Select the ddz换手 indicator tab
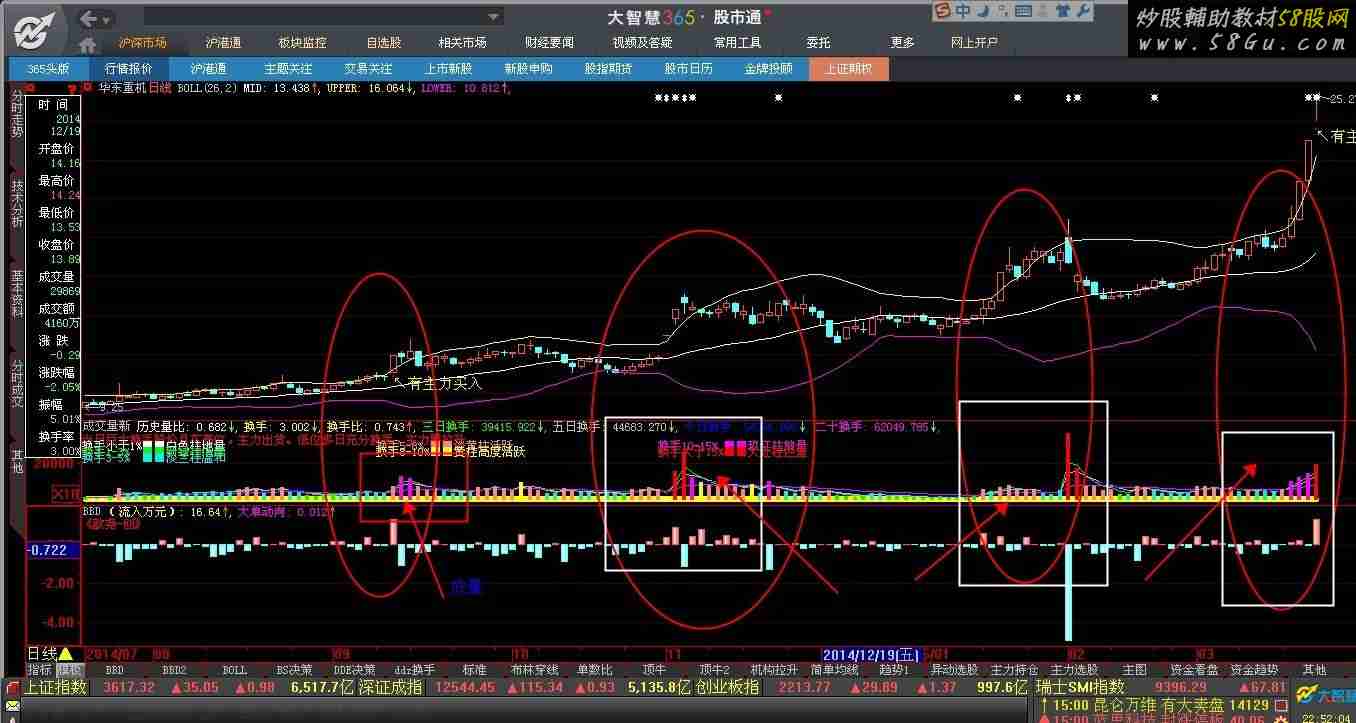The height and width of the screenshot is (723, 1356). pos(414,670)
